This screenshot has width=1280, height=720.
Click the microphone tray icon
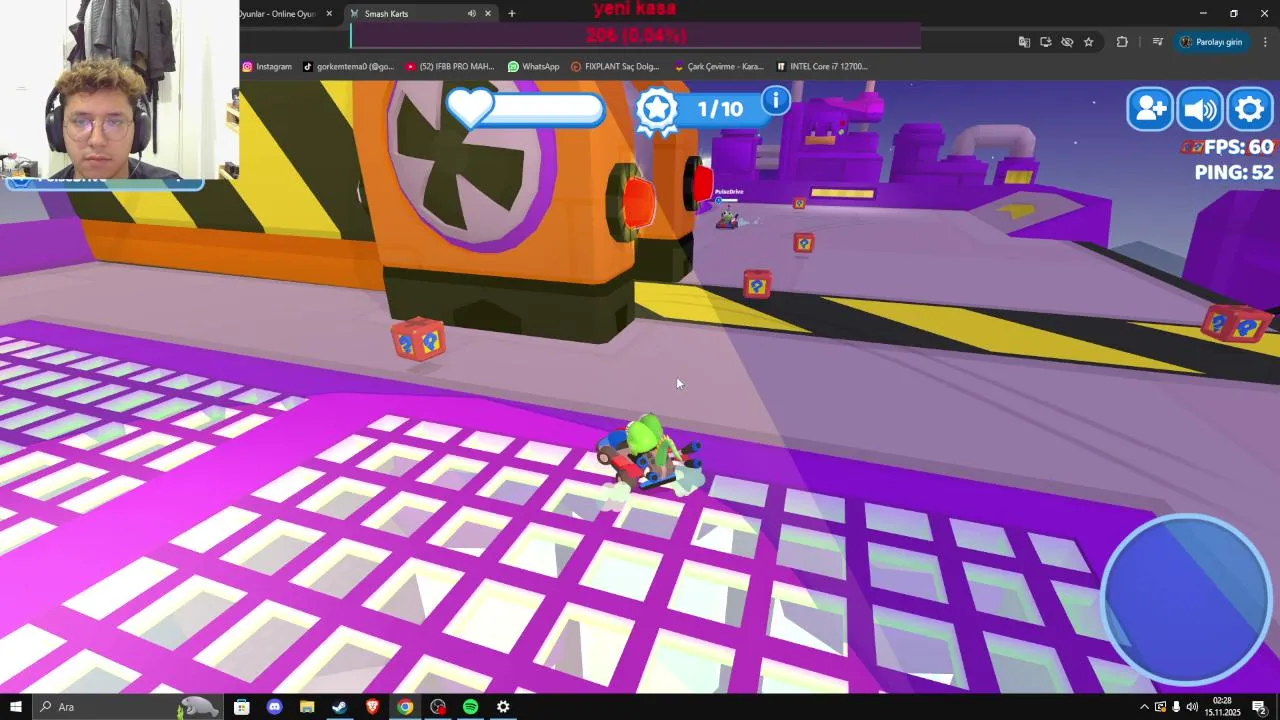coord(1176,707)
